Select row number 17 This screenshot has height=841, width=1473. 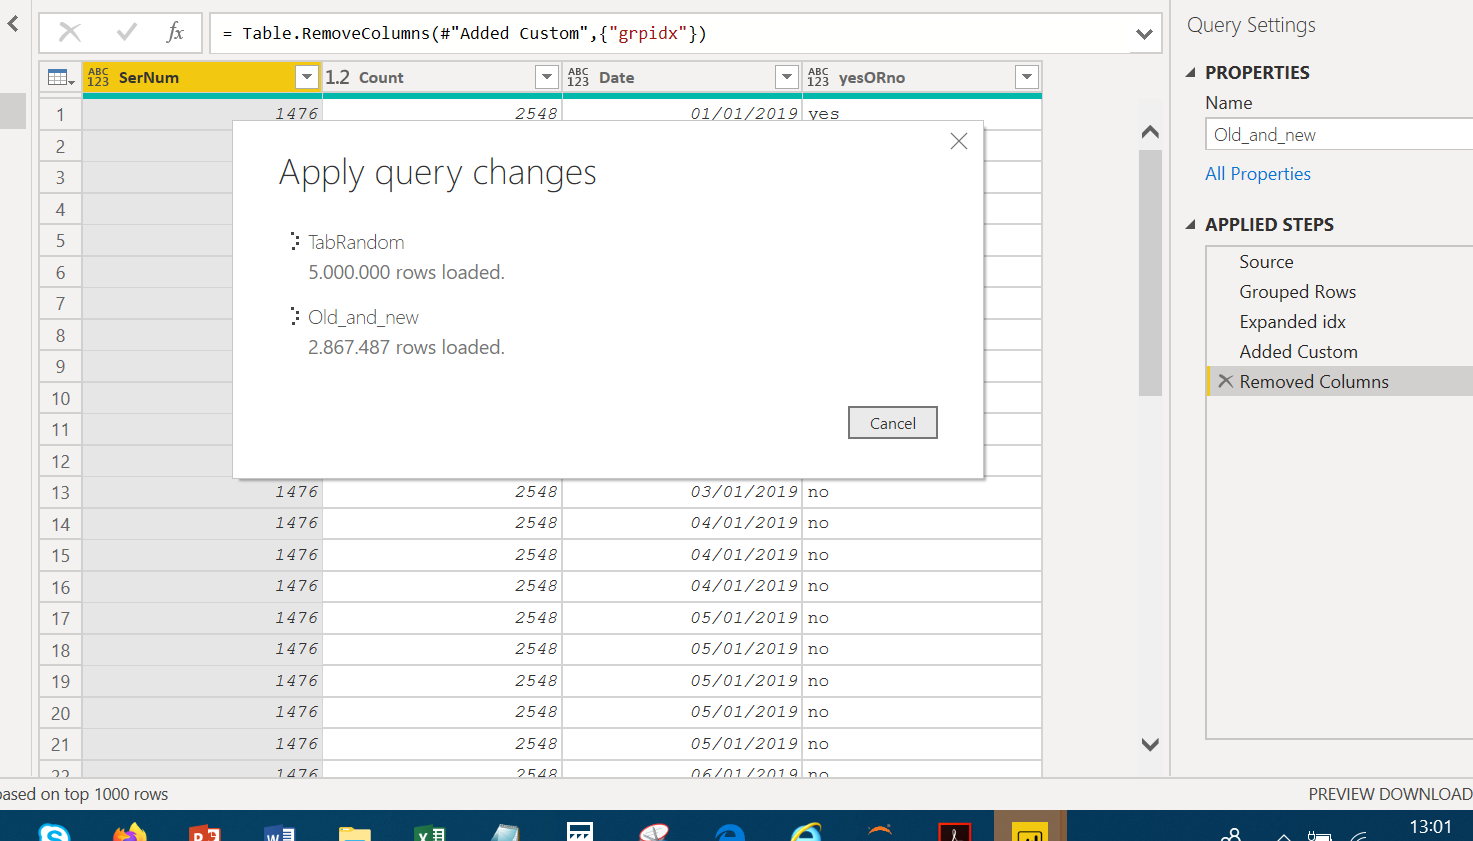61,618
